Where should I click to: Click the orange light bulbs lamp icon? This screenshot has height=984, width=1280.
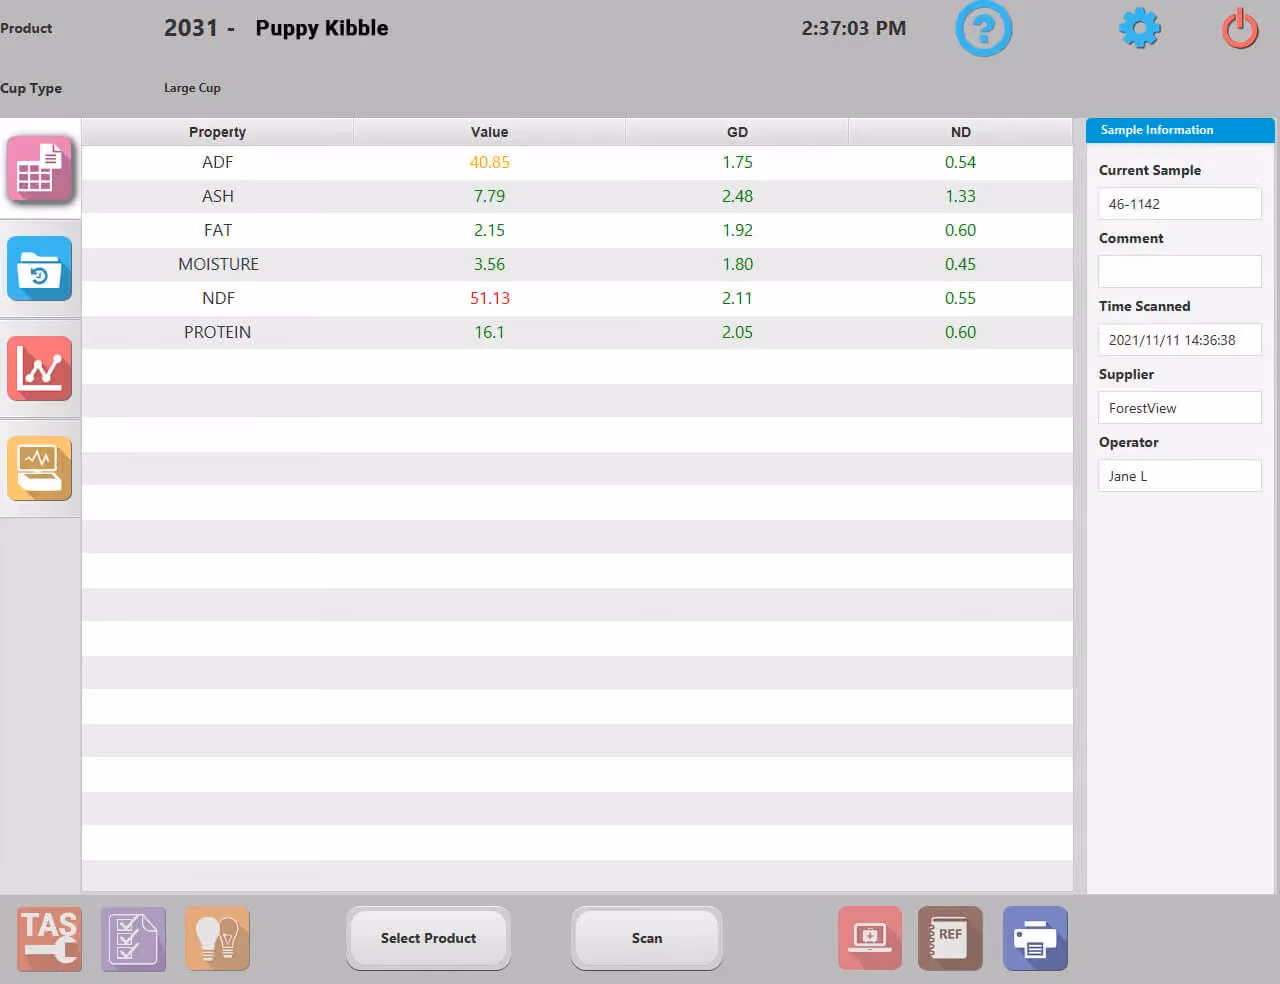click(x=217, y=938)
